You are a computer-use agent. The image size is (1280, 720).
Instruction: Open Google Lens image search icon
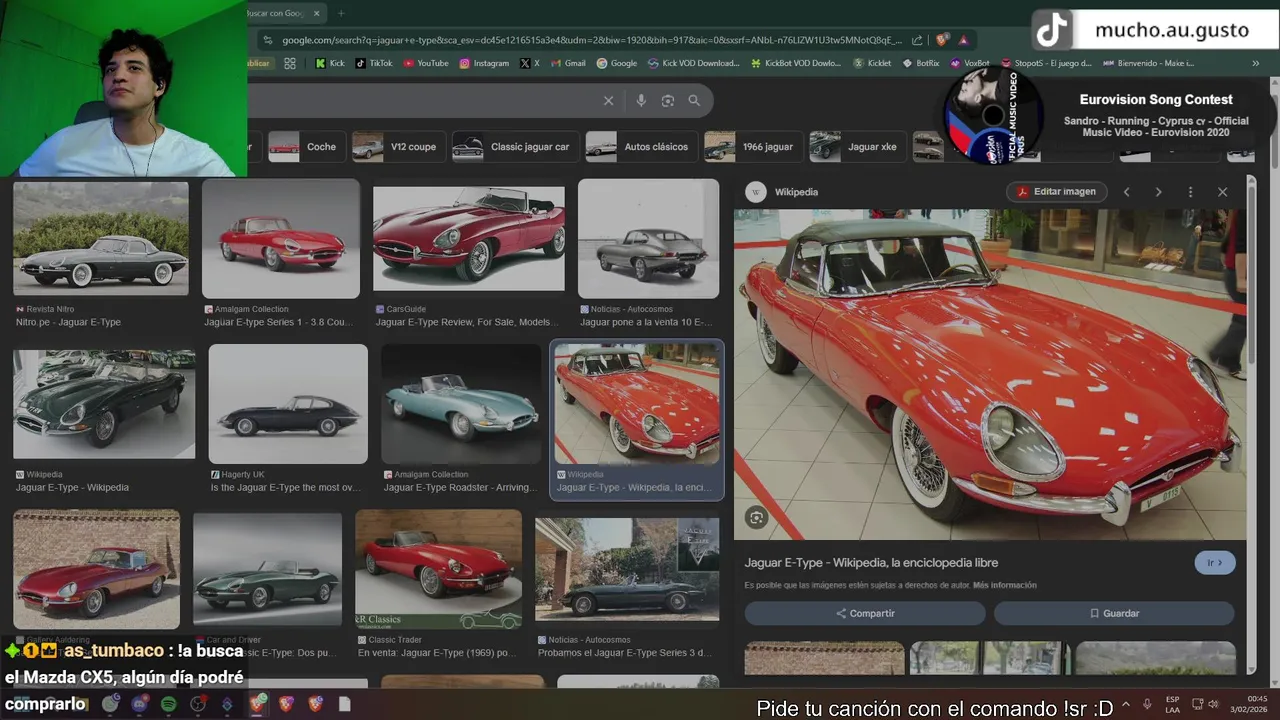click(x=668, y=100)
